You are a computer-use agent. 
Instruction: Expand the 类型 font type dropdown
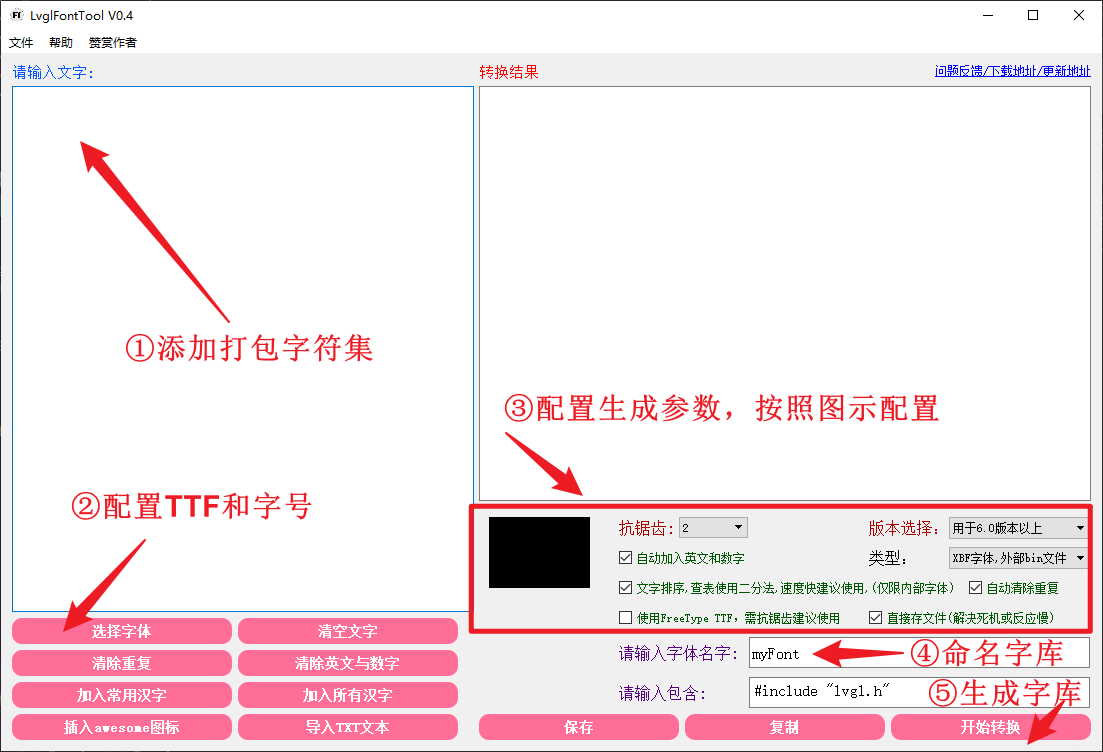coord(1019,558)
